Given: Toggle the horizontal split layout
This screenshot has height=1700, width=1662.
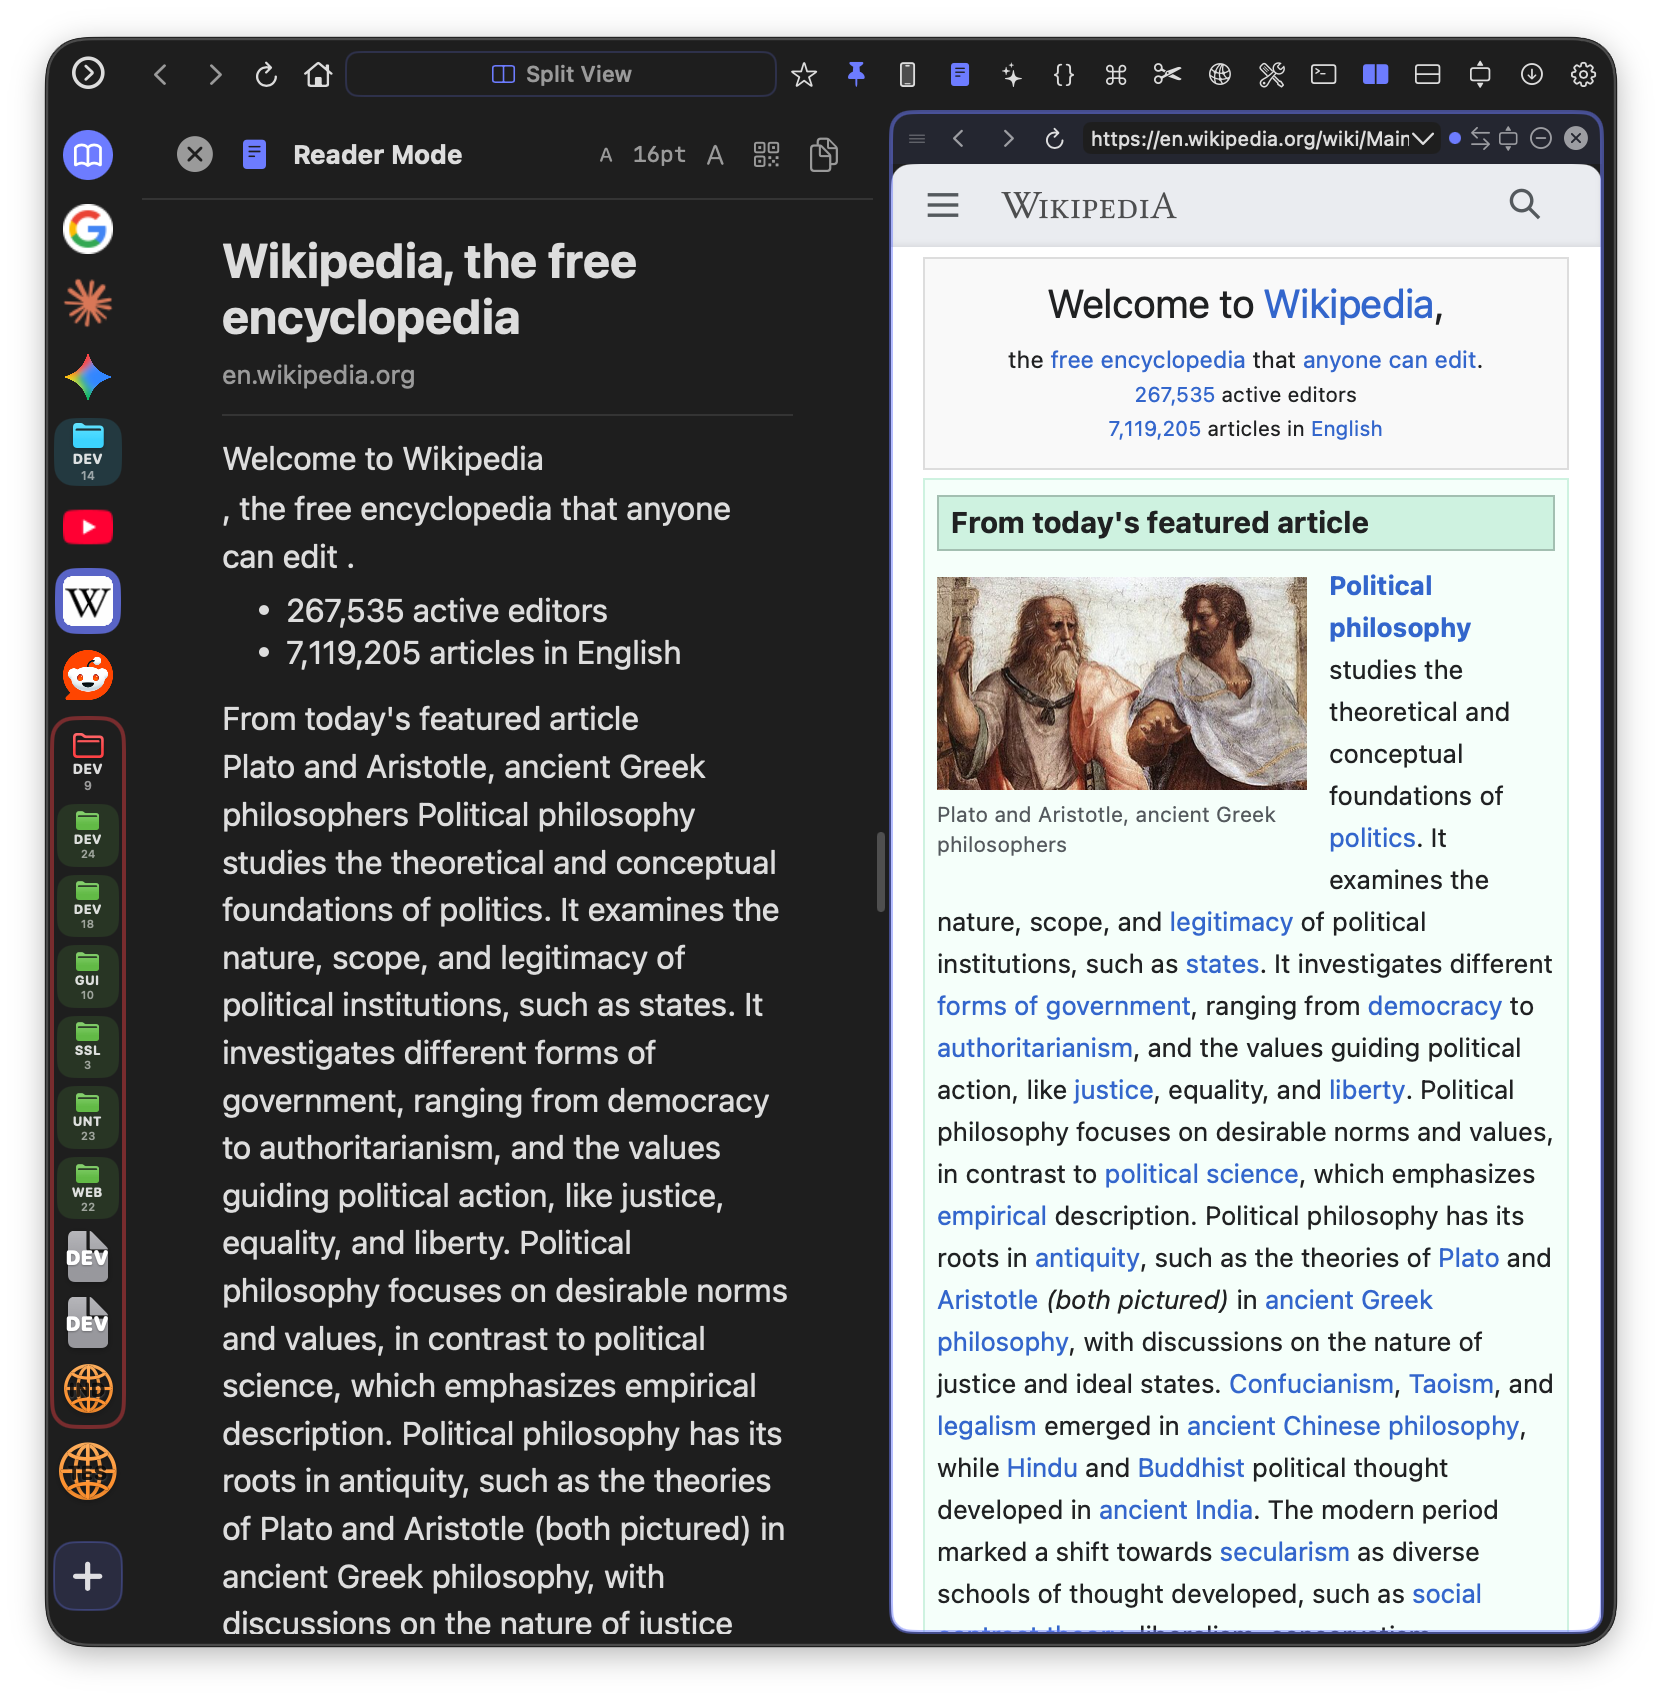Looking at the screenshot, I should point(1427,74).
